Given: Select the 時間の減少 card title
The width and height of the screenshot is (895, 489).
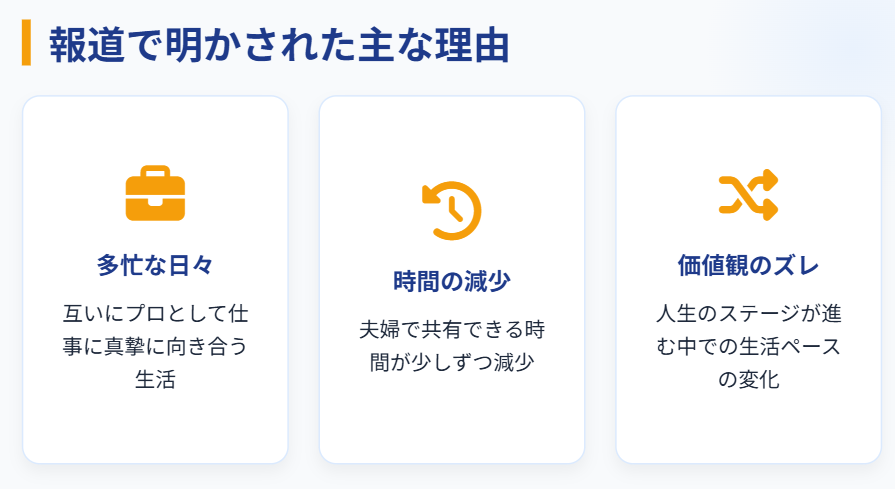Looking at the screenshot, I should tap(452, 281).
